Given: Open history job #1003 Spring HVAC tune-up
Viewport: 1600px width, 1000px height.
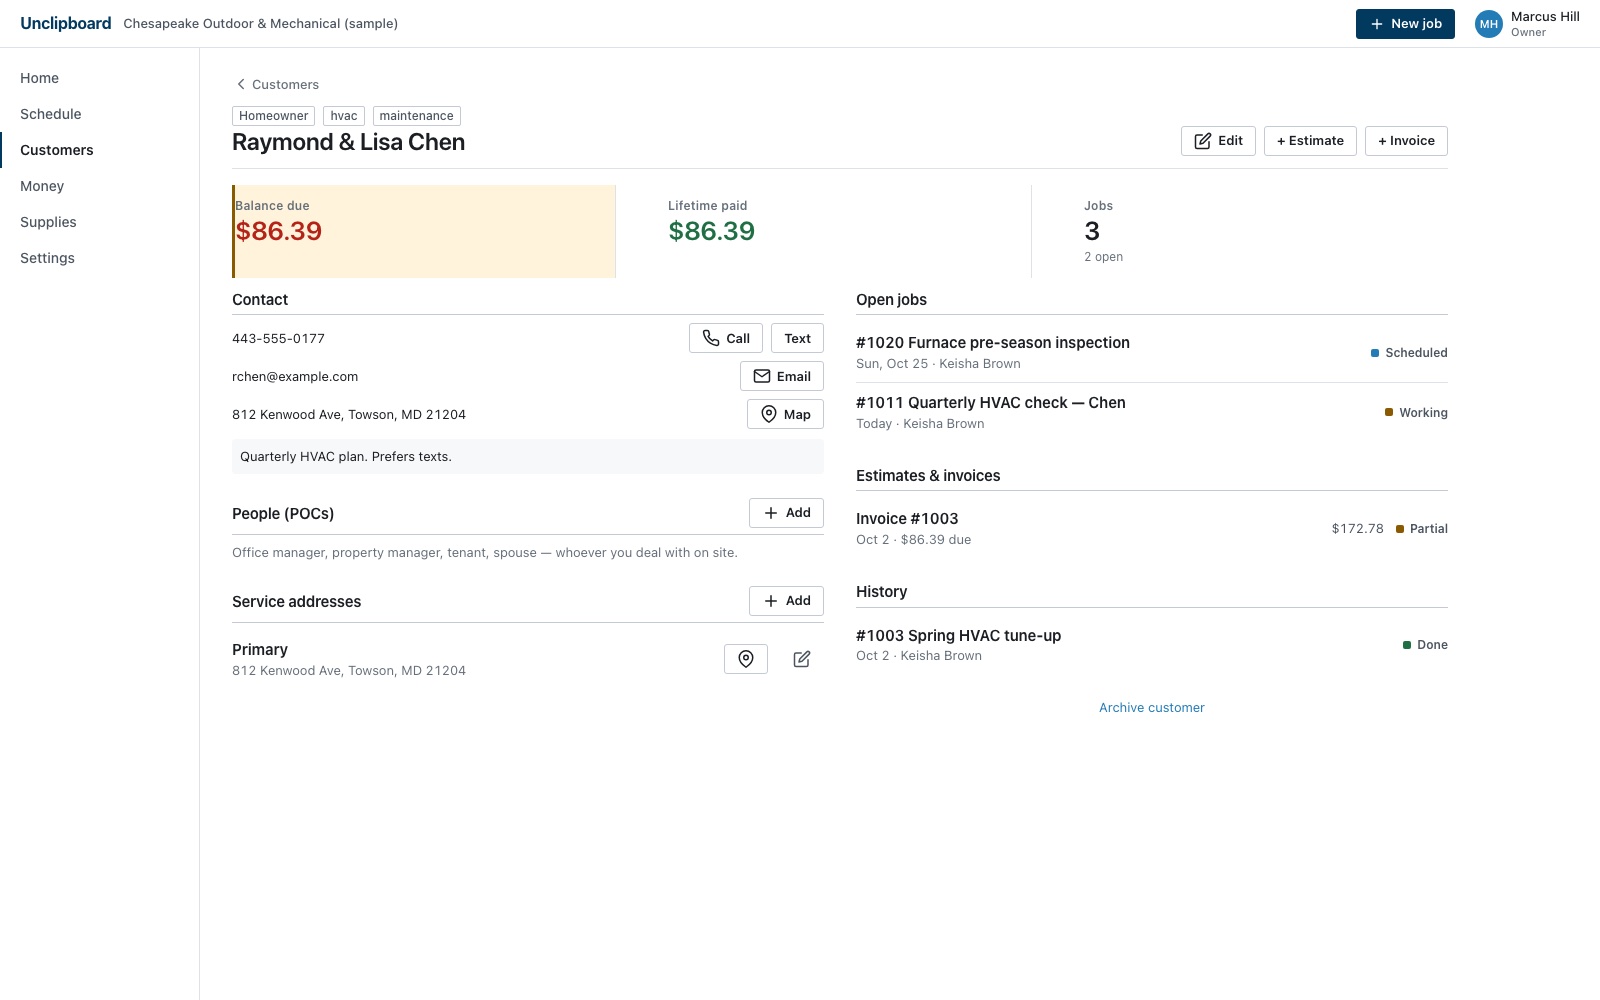Looking at the screenshot, I should click(x=1152, y=645).
